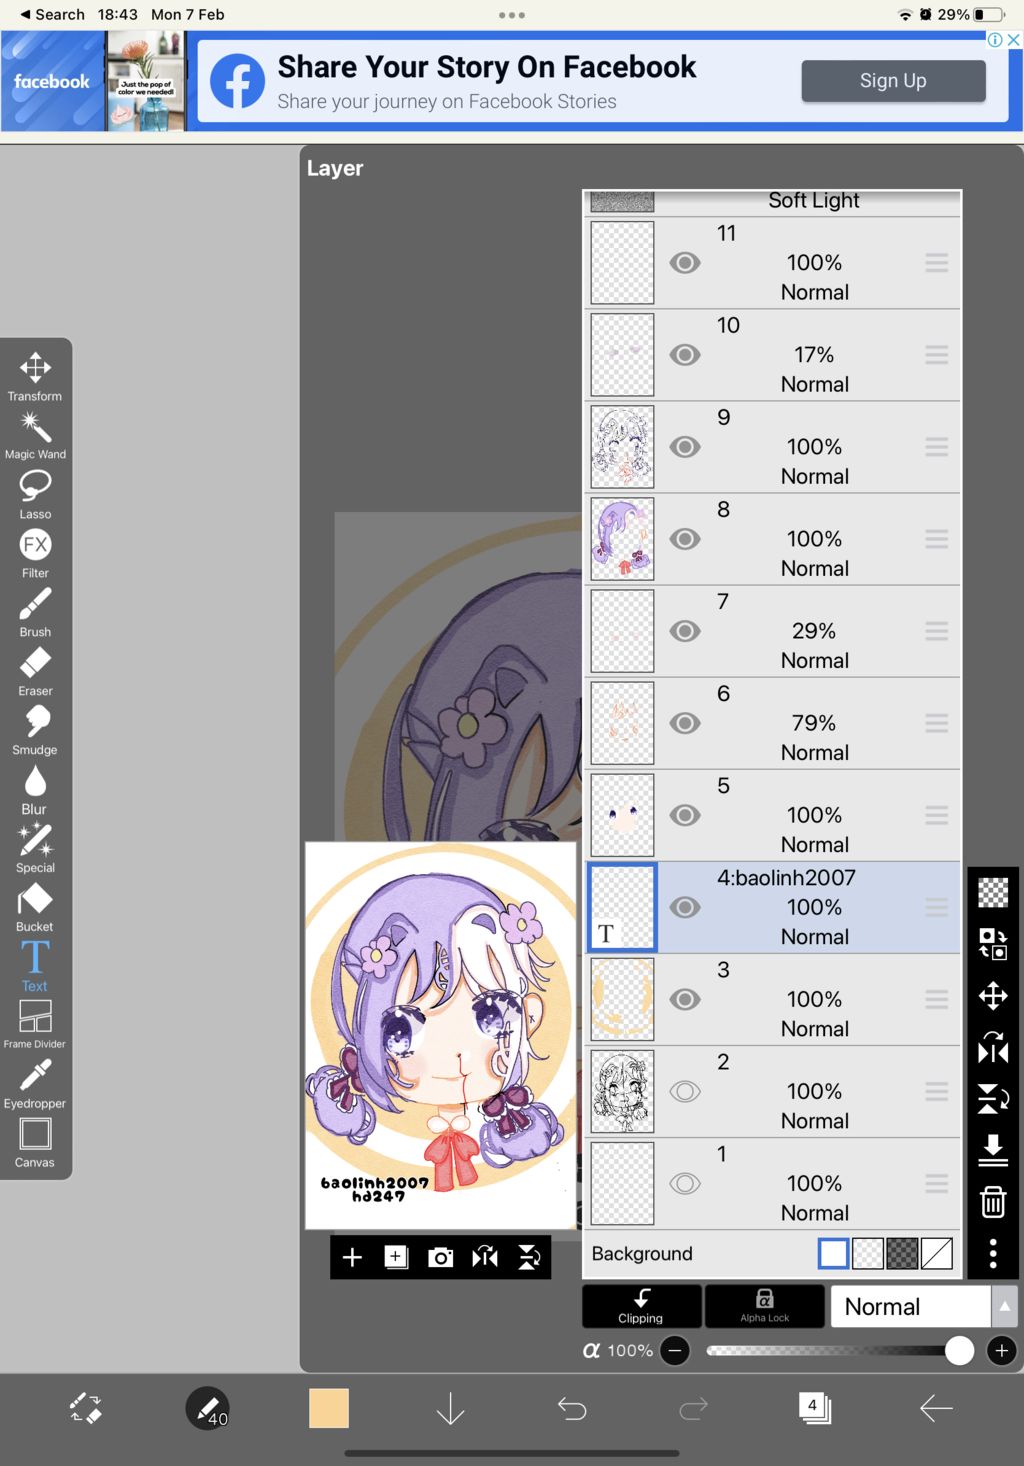Select the Text tool
Image resolution: width=1024 pixels, height=1466 pixels.
[x=35, y=966]
